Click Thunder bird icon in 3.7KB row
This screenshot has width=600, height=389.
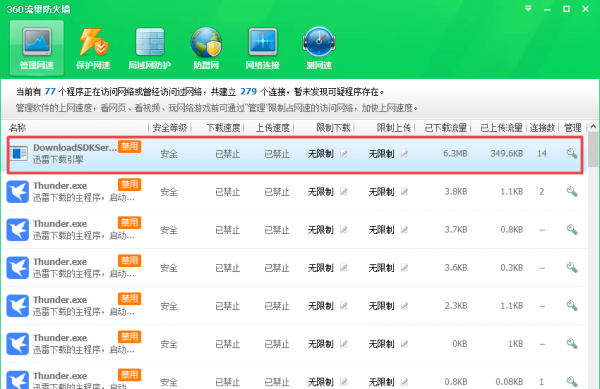18,229
